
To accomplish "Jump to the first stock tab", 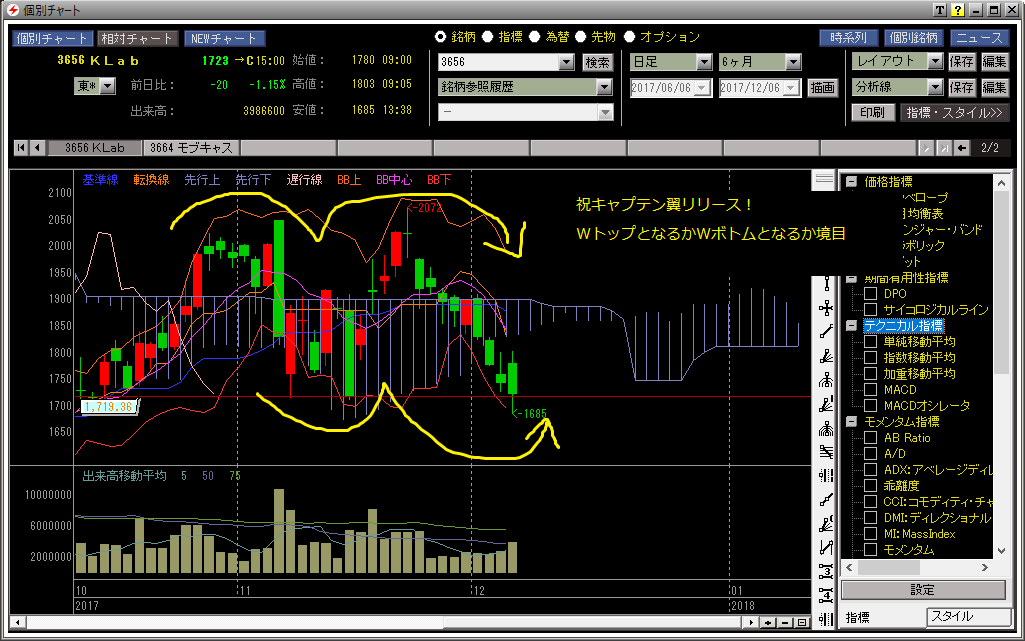I will click(x=21, y=148).
